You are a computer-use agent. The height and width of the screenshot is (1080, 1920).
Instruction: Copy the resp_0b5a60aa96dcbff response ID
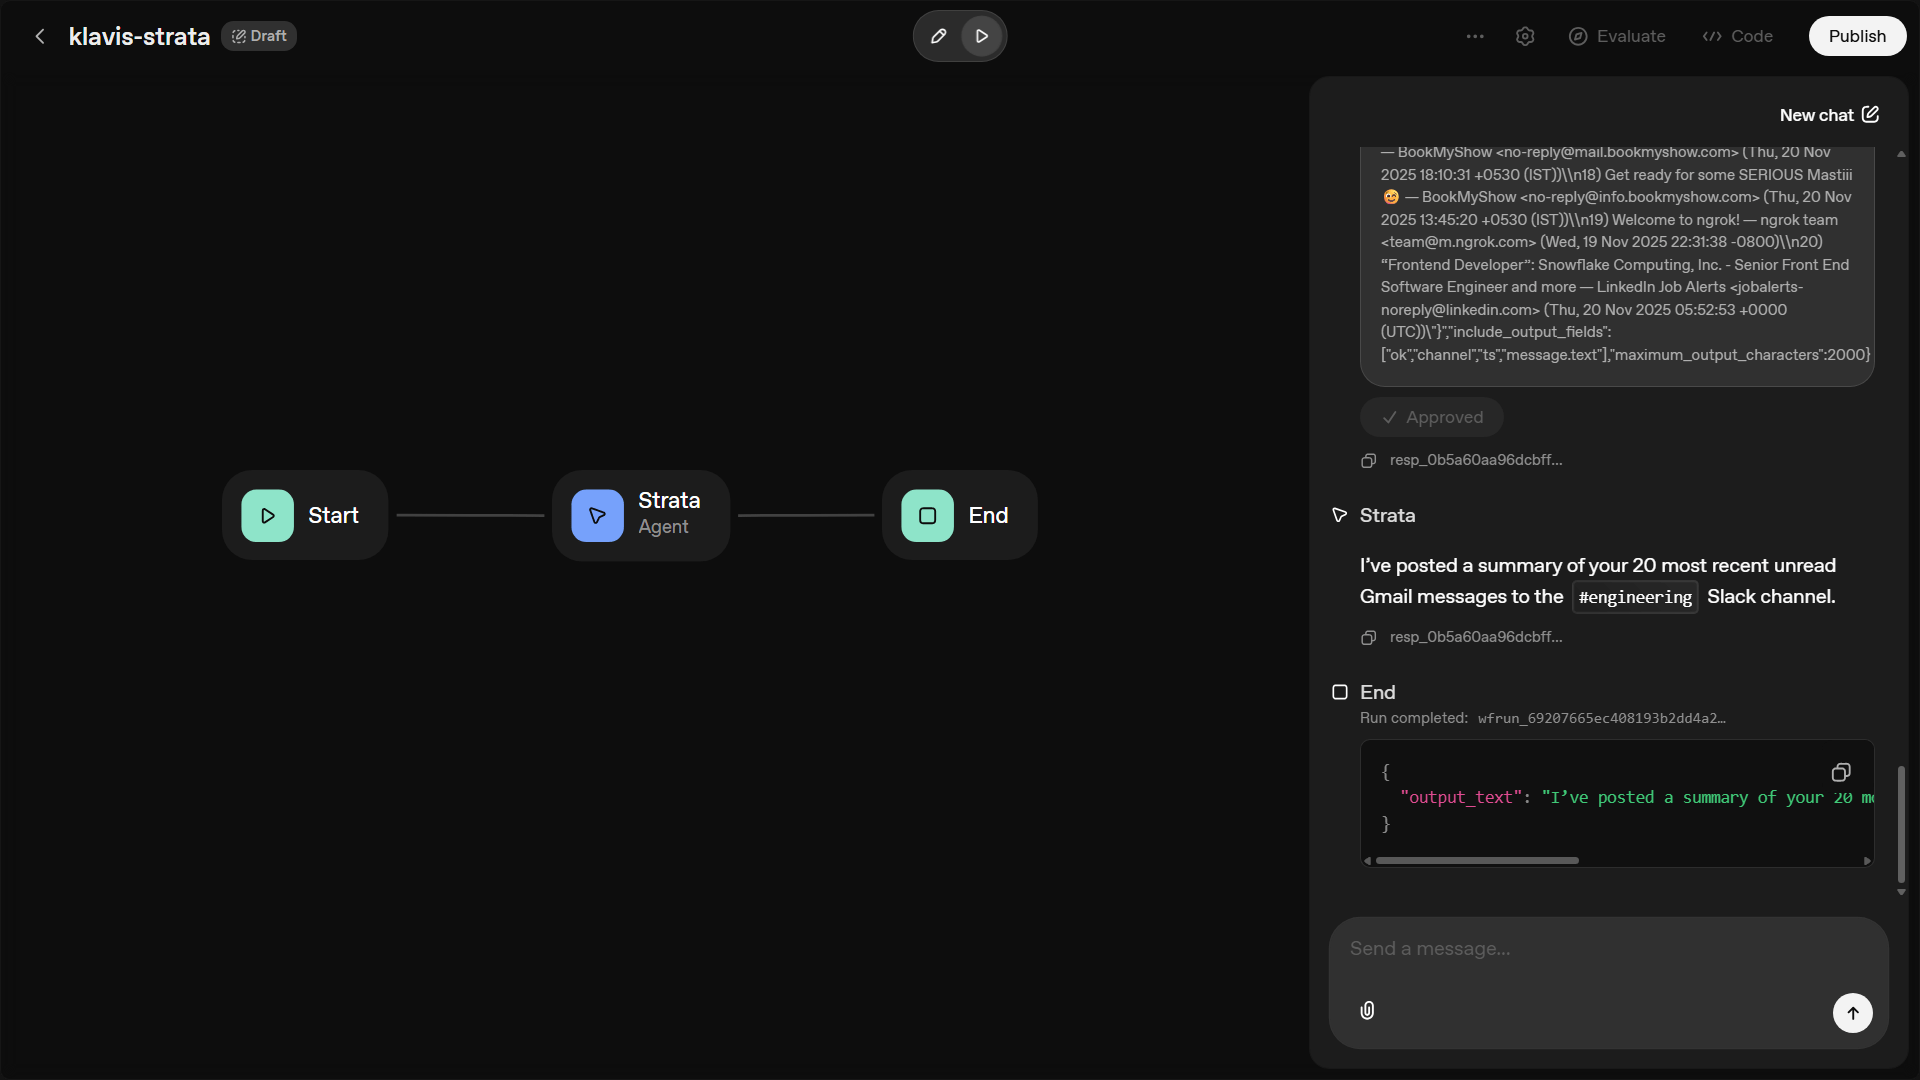click(1370, 460)
